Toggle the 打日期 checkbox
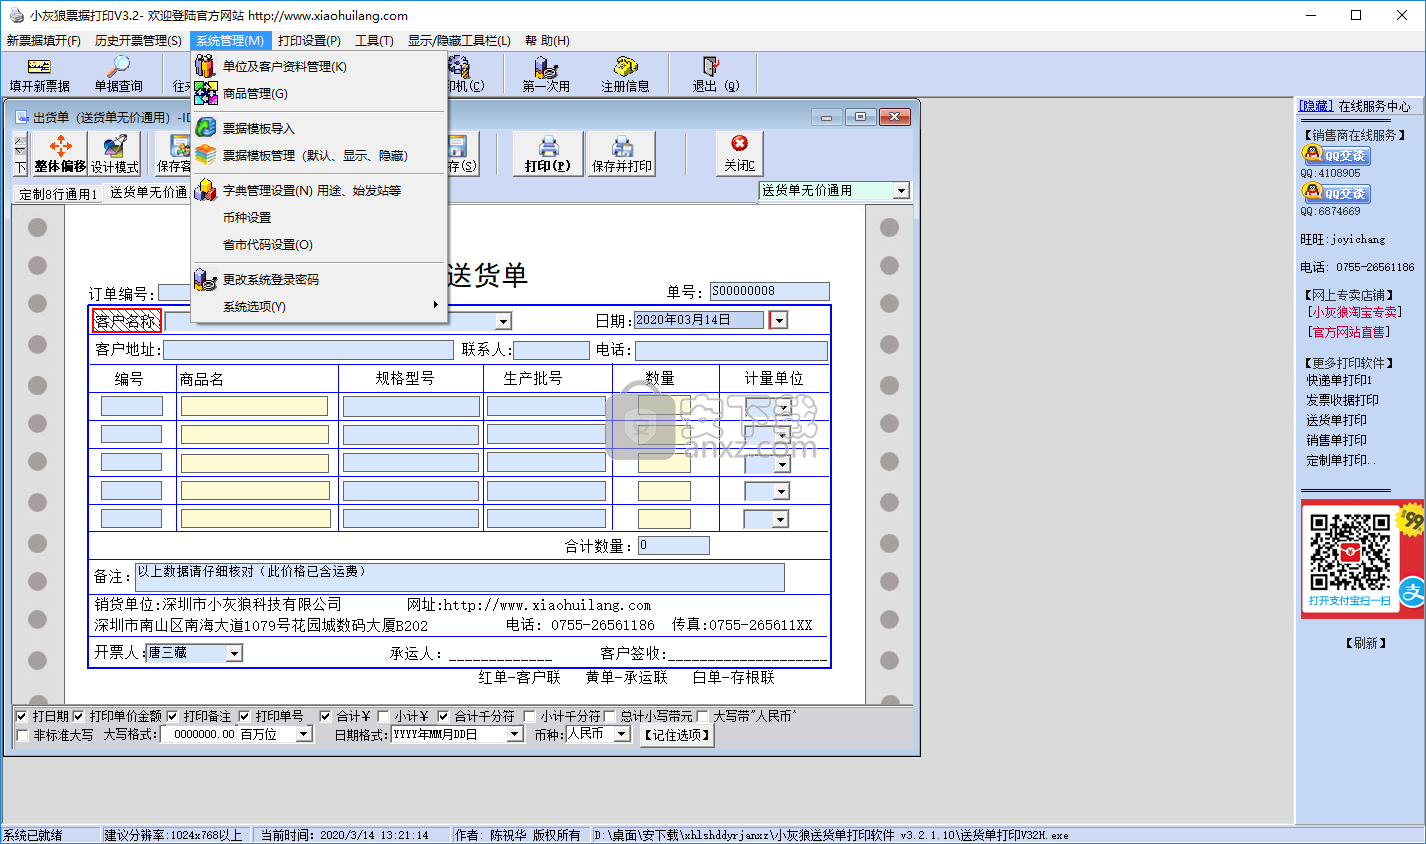Viewport: 1426px width, 844px height. coord(22,716)
